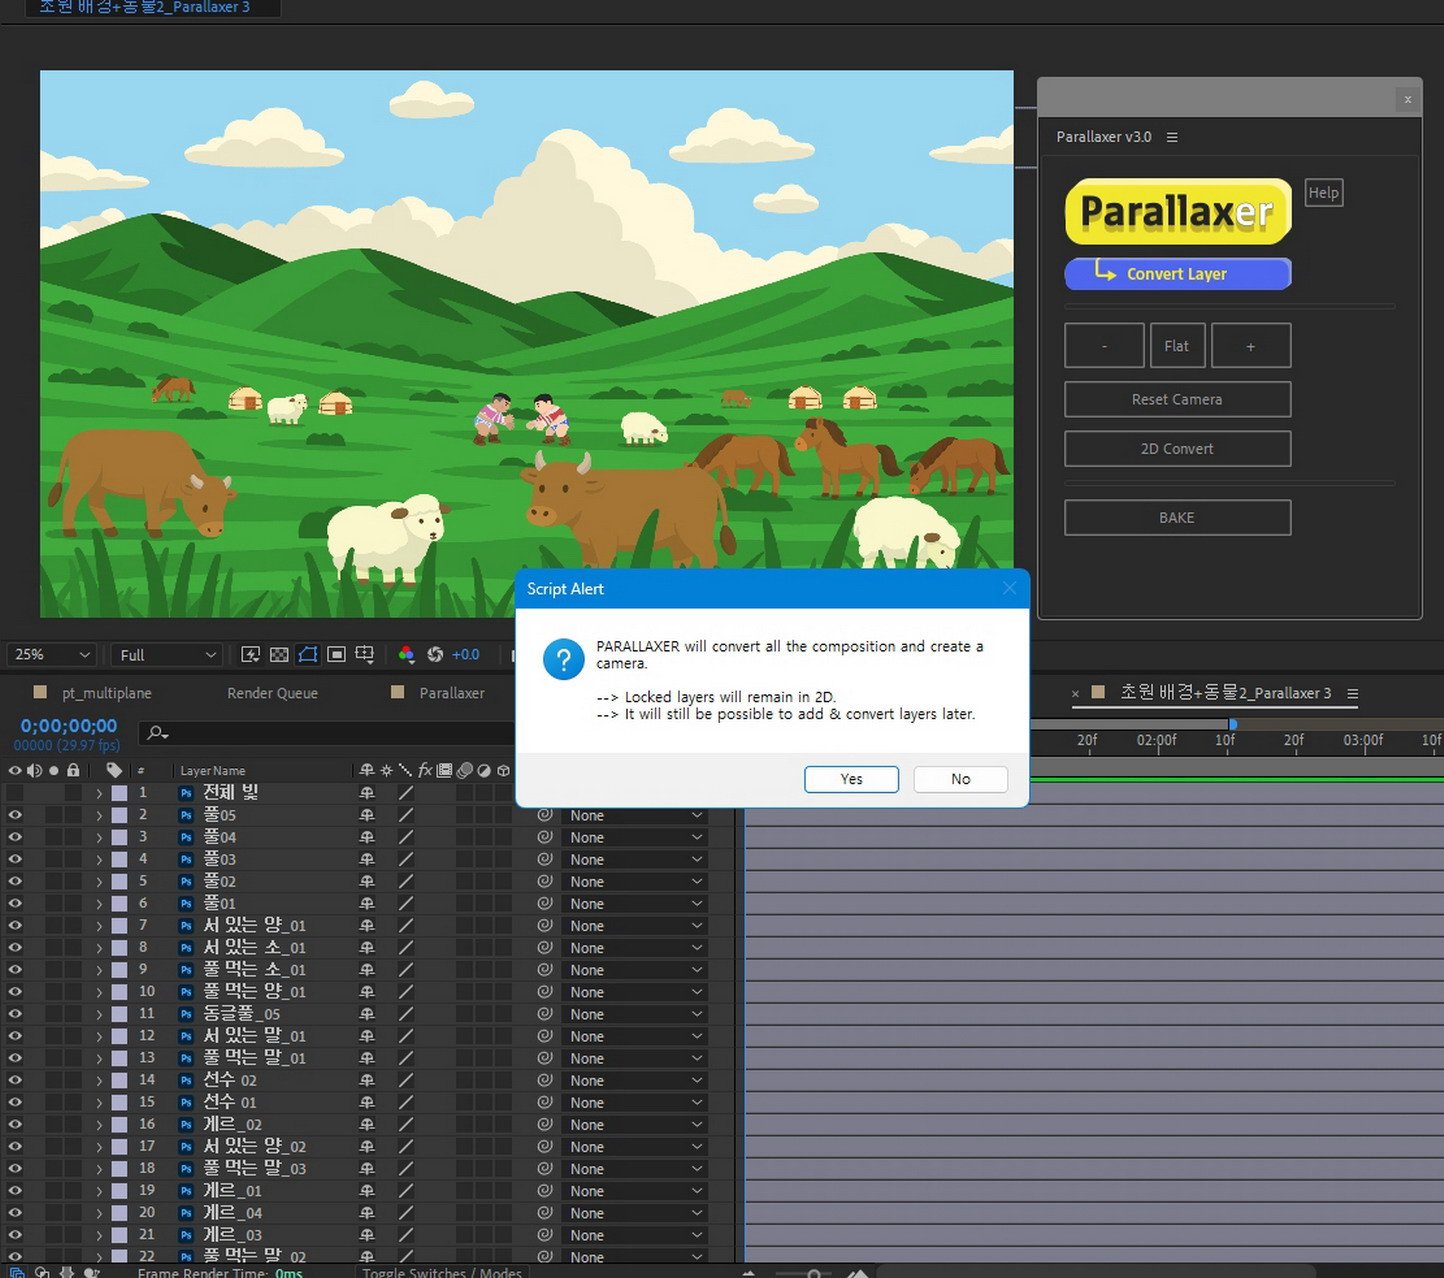Screen dimensions: 1444x1278
Task: Expand layer 7 서 있는 양_01 properties
Action: (99, 926)
